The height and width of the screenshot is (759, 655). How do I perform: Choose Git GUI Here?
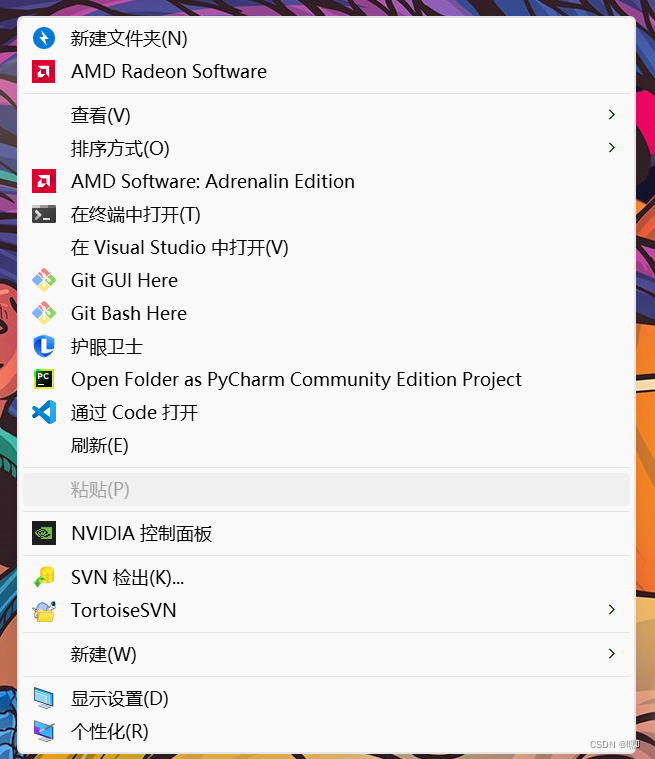tap(326, 280)
